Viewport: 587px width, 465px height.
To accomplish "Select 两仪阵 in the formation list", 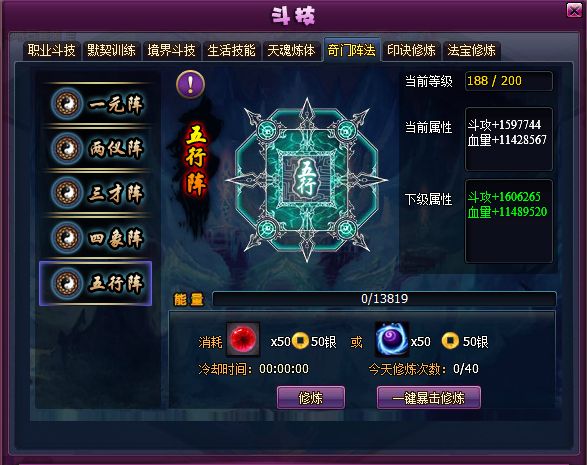I will point(96,148).
